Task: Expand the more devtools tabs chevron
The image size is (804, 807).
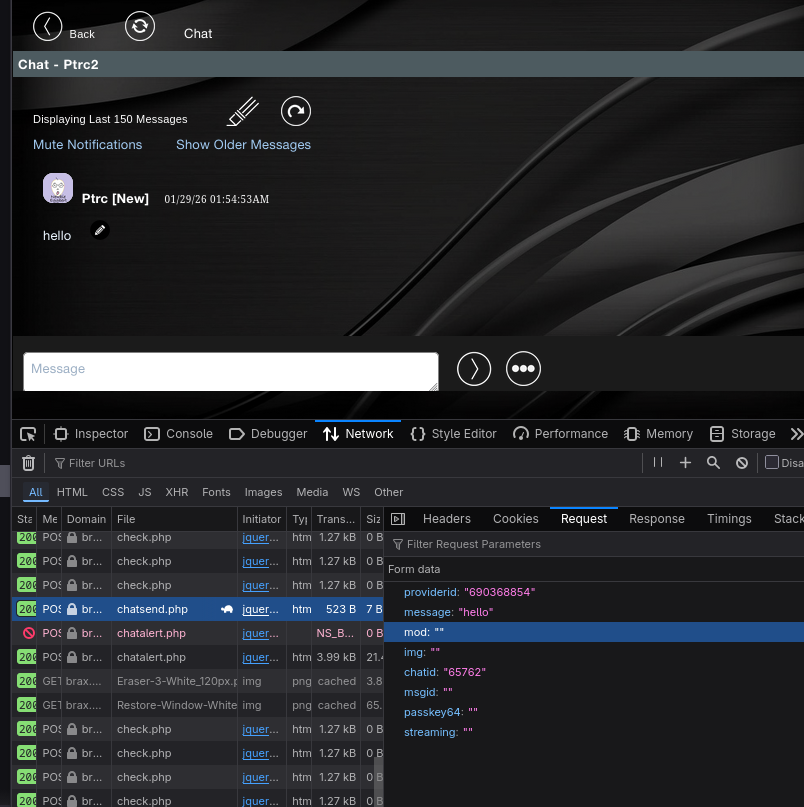Action: click(x=796, y=434)
